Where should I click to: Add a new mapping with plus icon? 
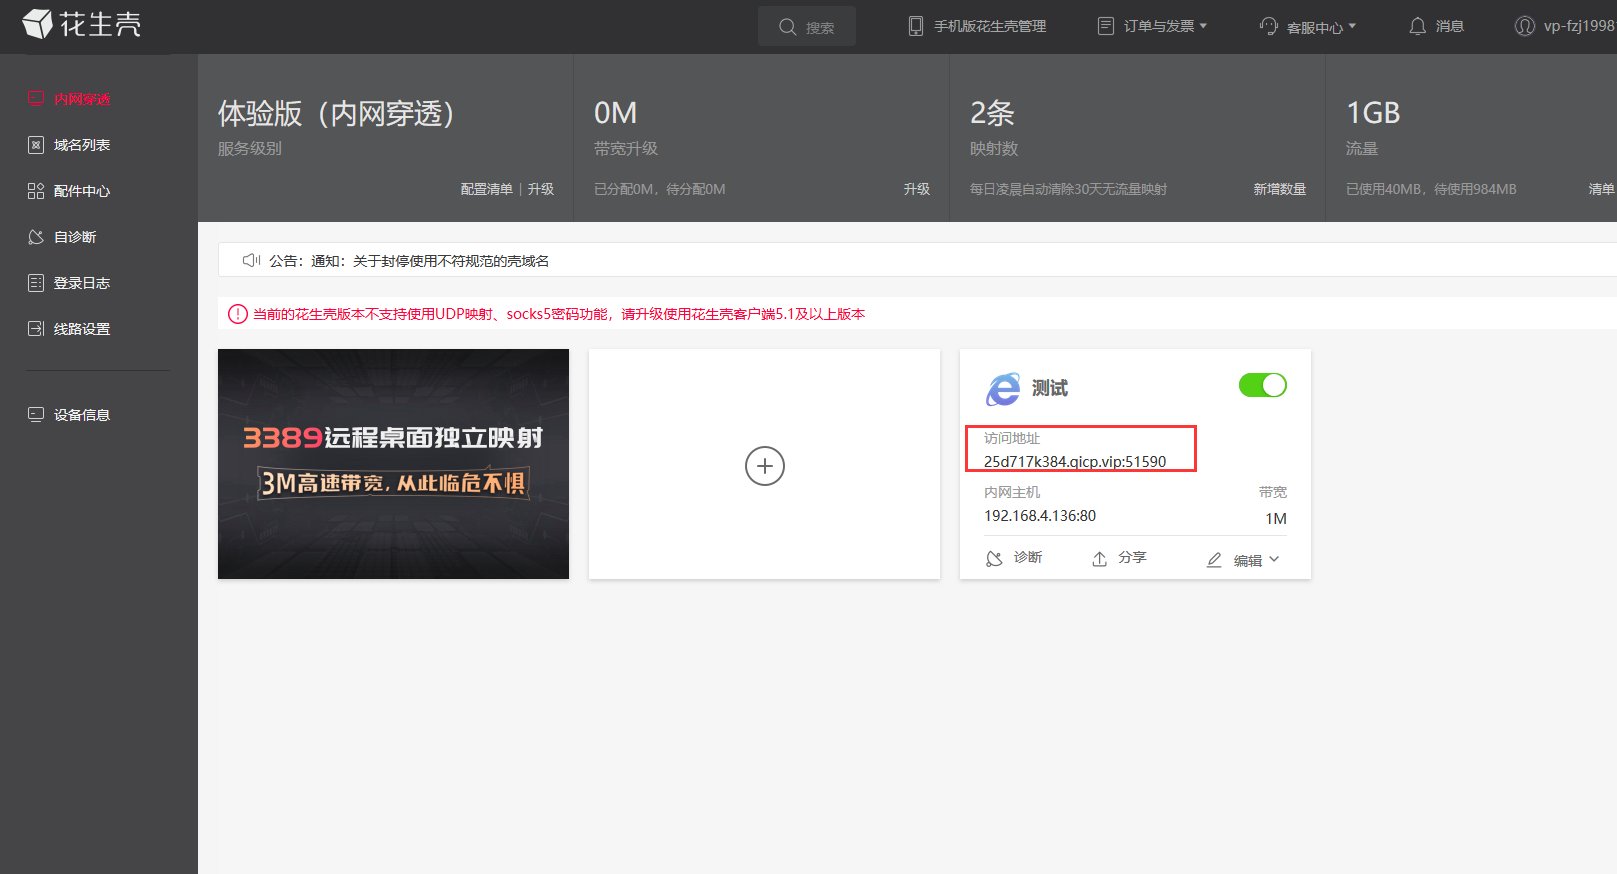coord(765,466)
